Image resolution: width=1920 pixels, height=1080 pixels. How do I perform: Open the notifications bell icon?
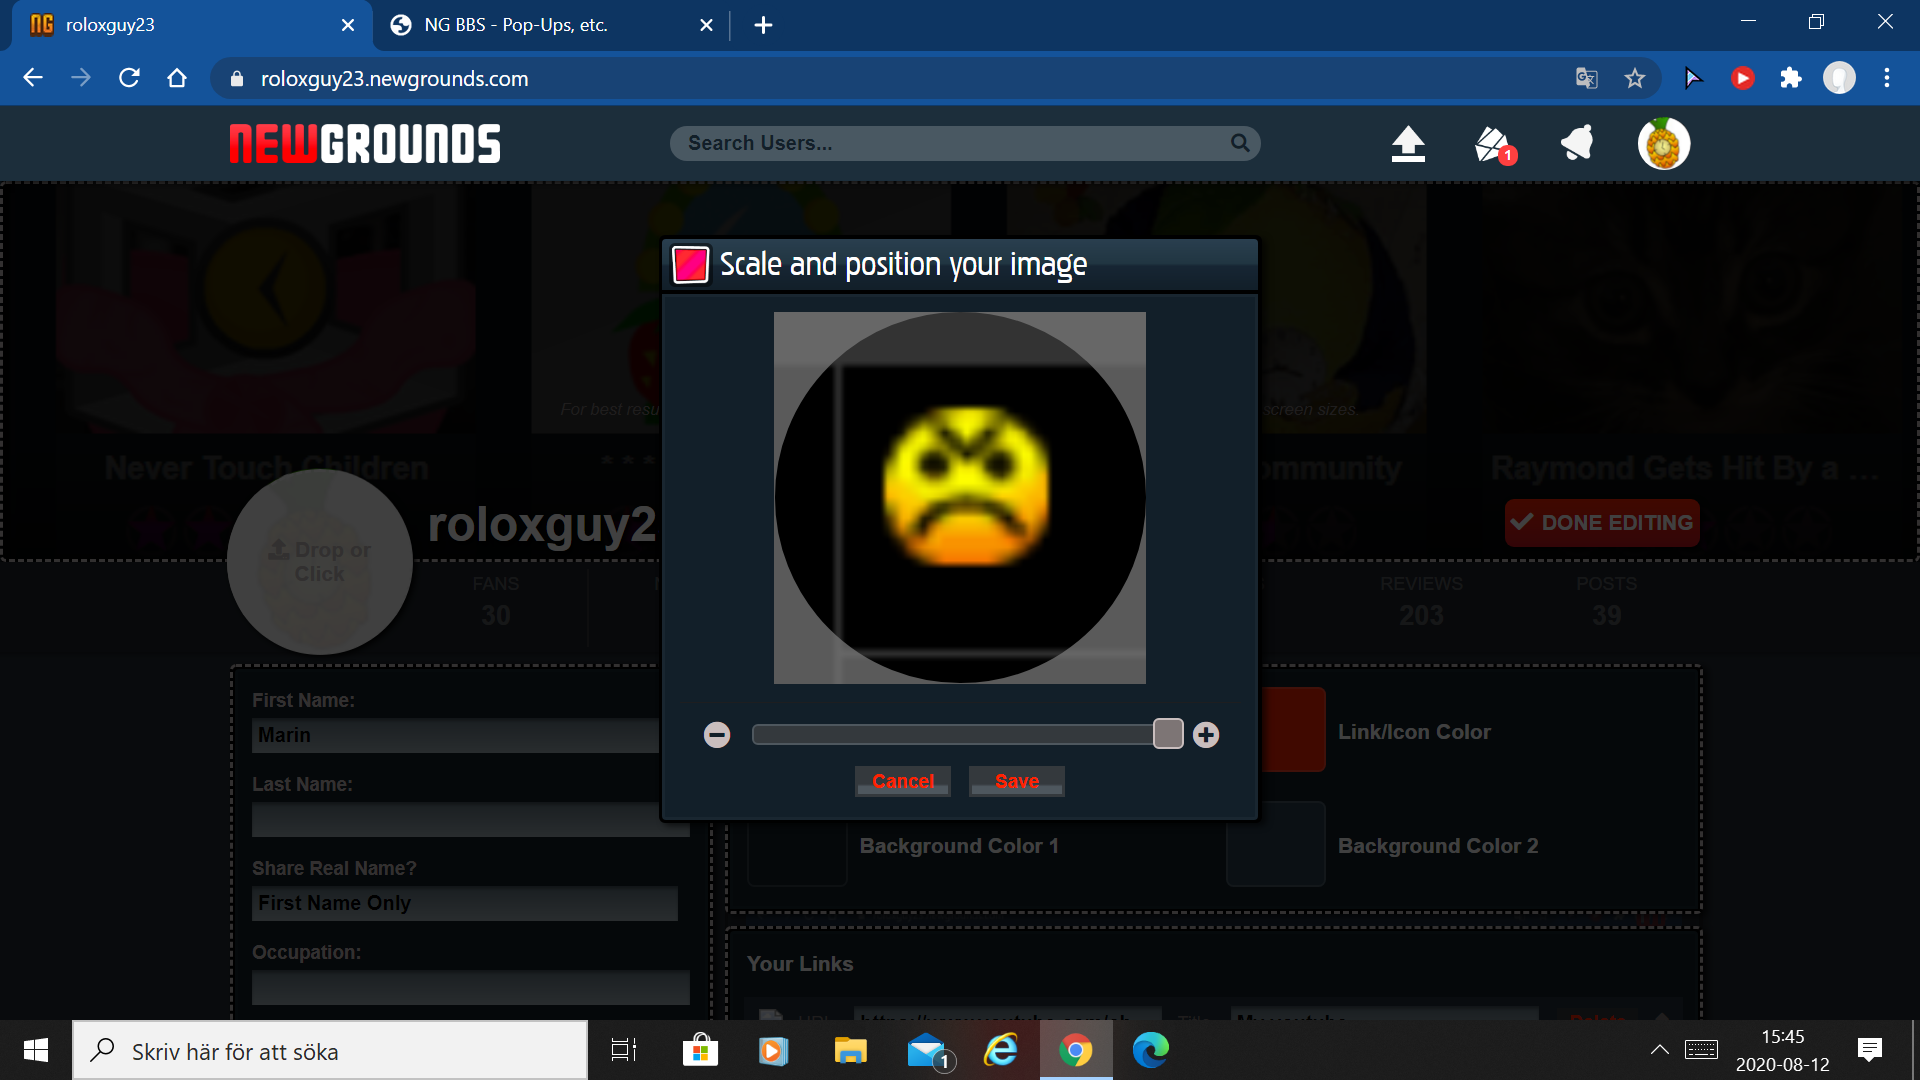tap(1577, 144)
